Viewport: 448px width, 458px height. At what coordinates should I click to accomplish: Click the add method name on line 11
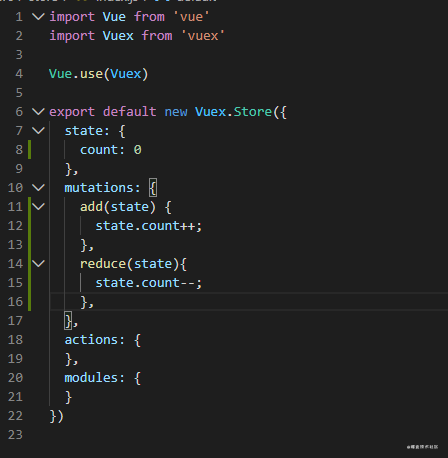92,207
